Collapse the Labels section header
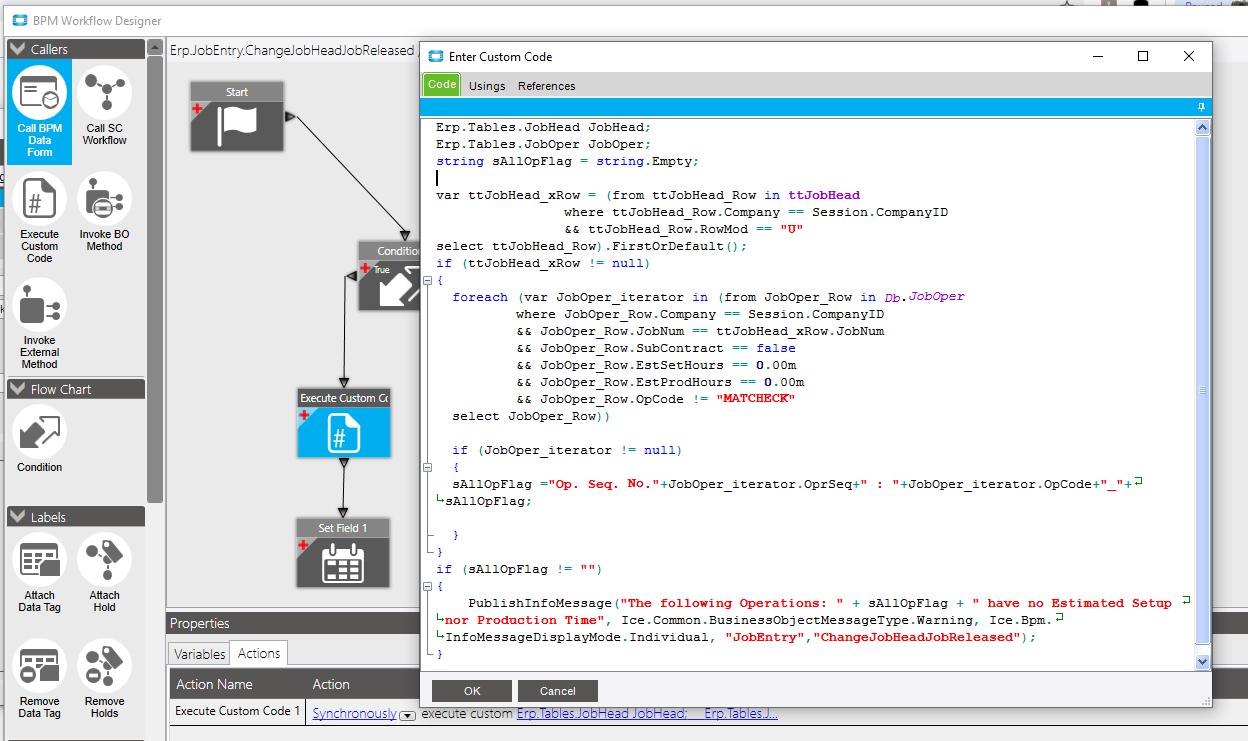1248x741 pixels. click(x=17, y=517)
